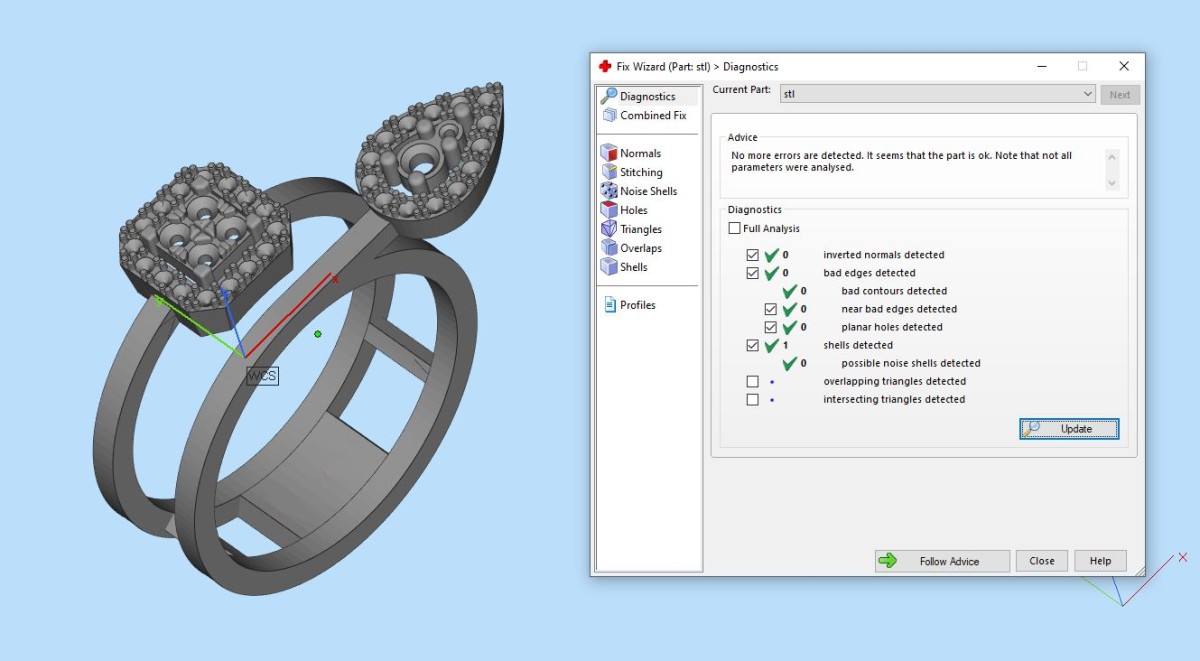Enable the Full Analysis checkbox
This screenshot has height=661, width=1200.
pos(735,229)
